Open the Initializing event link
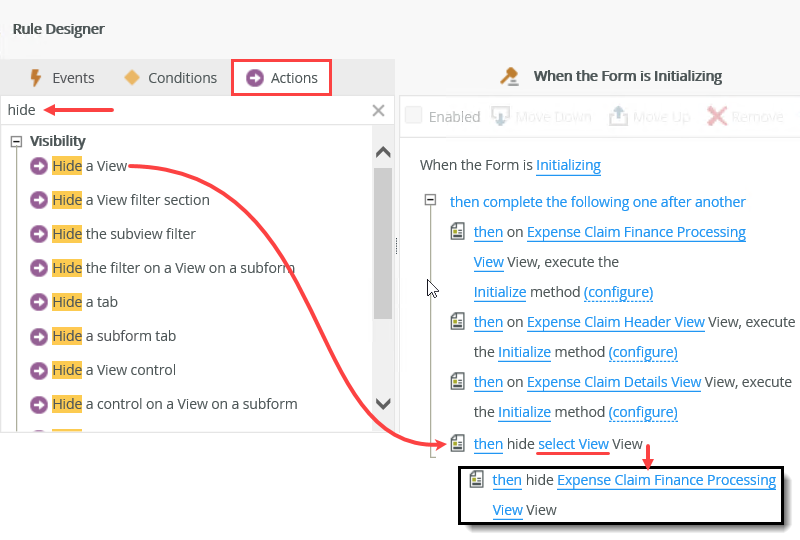 point(568,165)
